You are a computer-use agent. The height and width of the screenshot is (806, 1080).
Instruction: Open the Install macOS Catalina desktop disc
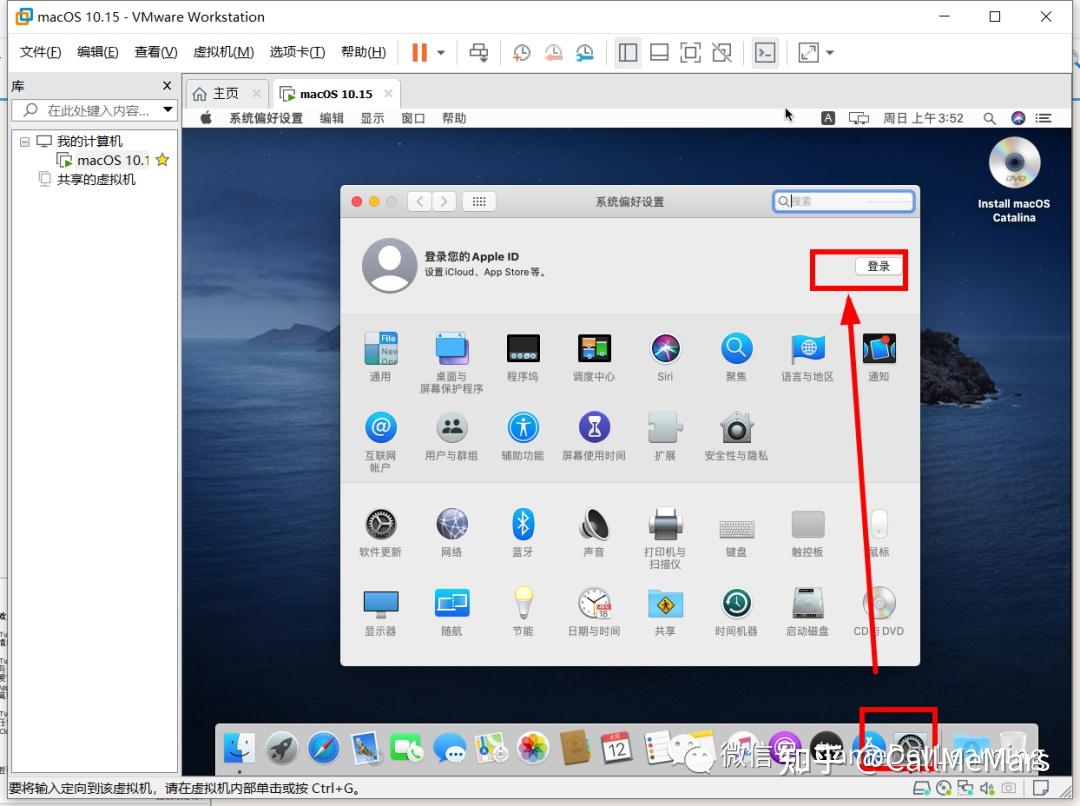(x=1014, y=180)
